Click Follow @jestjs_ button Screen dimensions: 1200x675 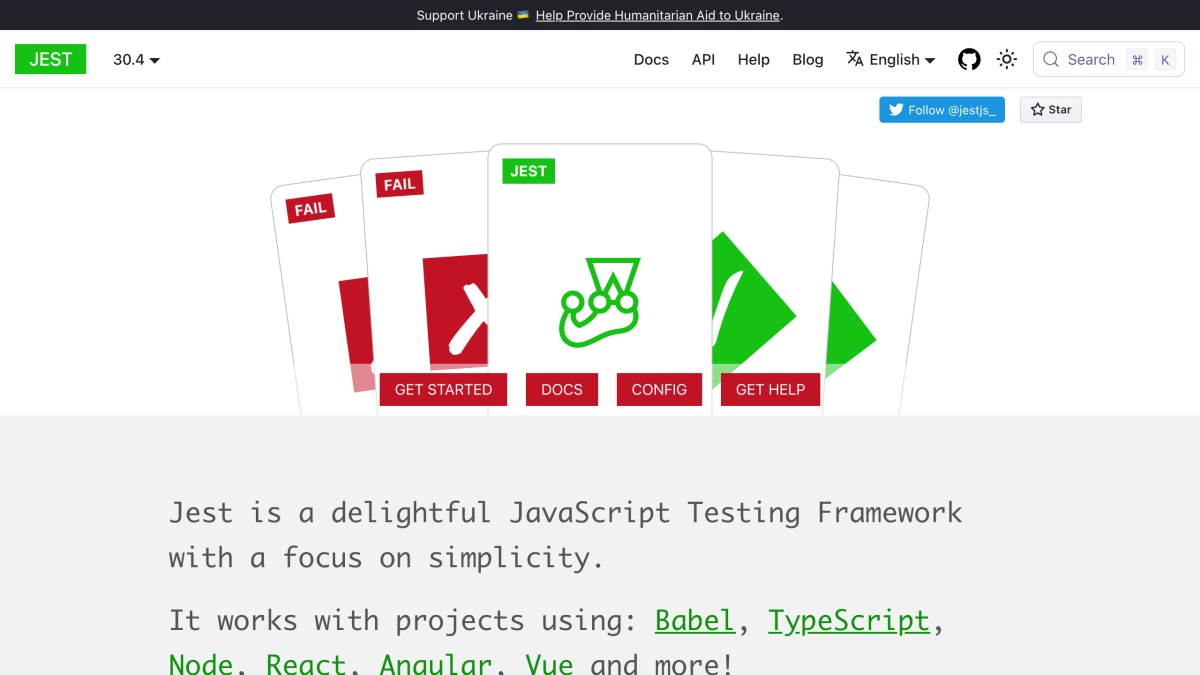[x=942, y=110]
